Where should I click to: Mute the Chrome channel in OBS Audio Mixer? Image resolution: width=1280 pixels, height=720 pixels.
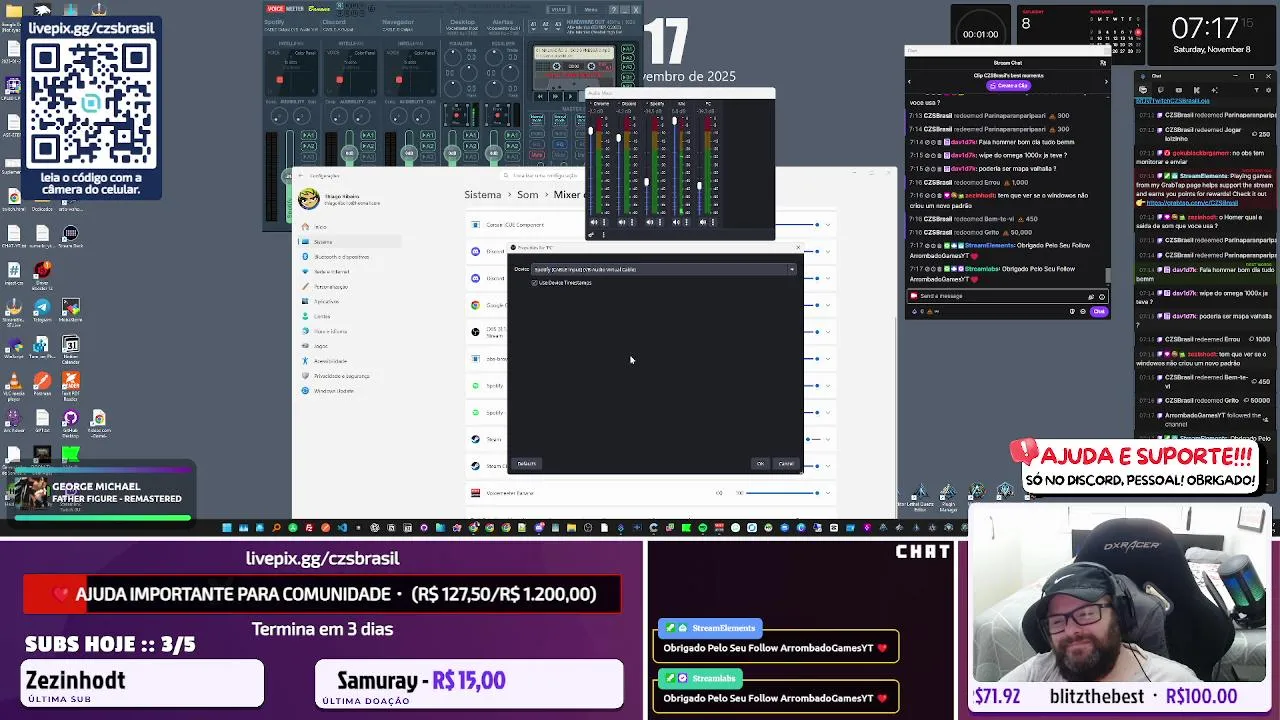(594, 222)
